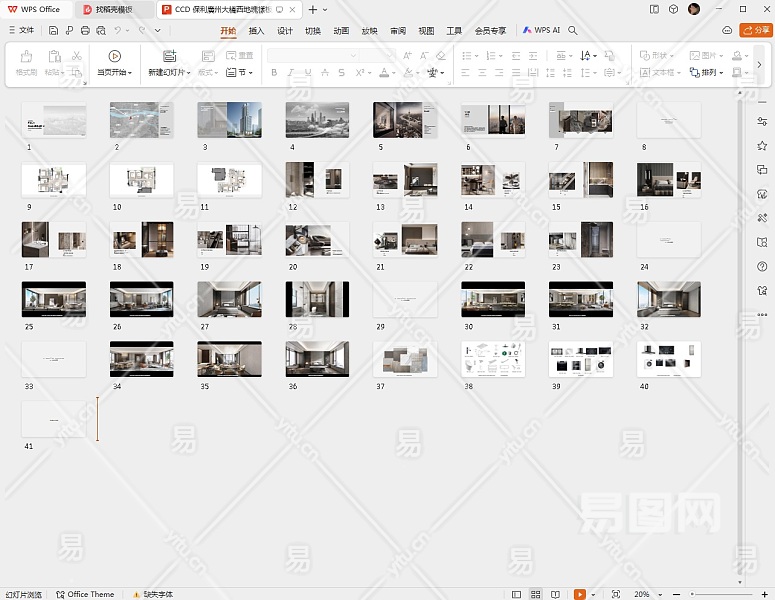This screenshot has width=775, height=600.
Task: Select slide thumbnail number 37
Action: [x=405, y=359]
